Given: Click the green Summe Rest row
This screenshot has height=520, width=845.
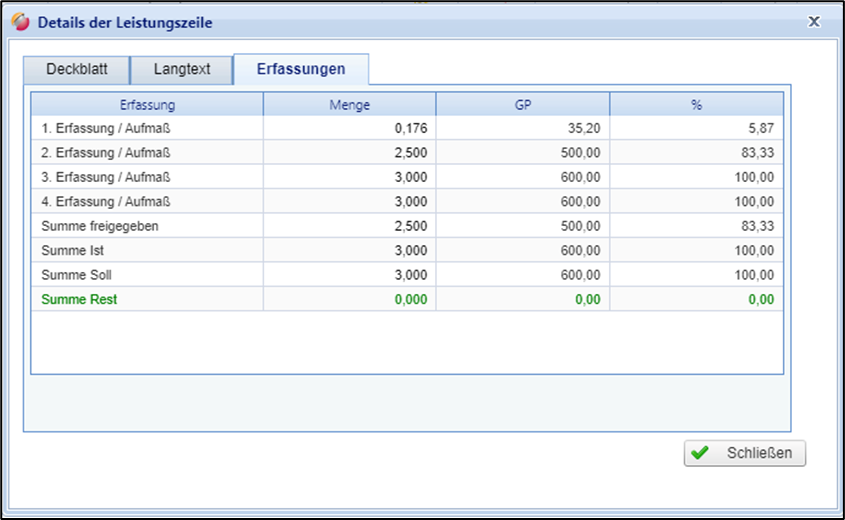Looking at the screenshot, I should coord(80,299).
